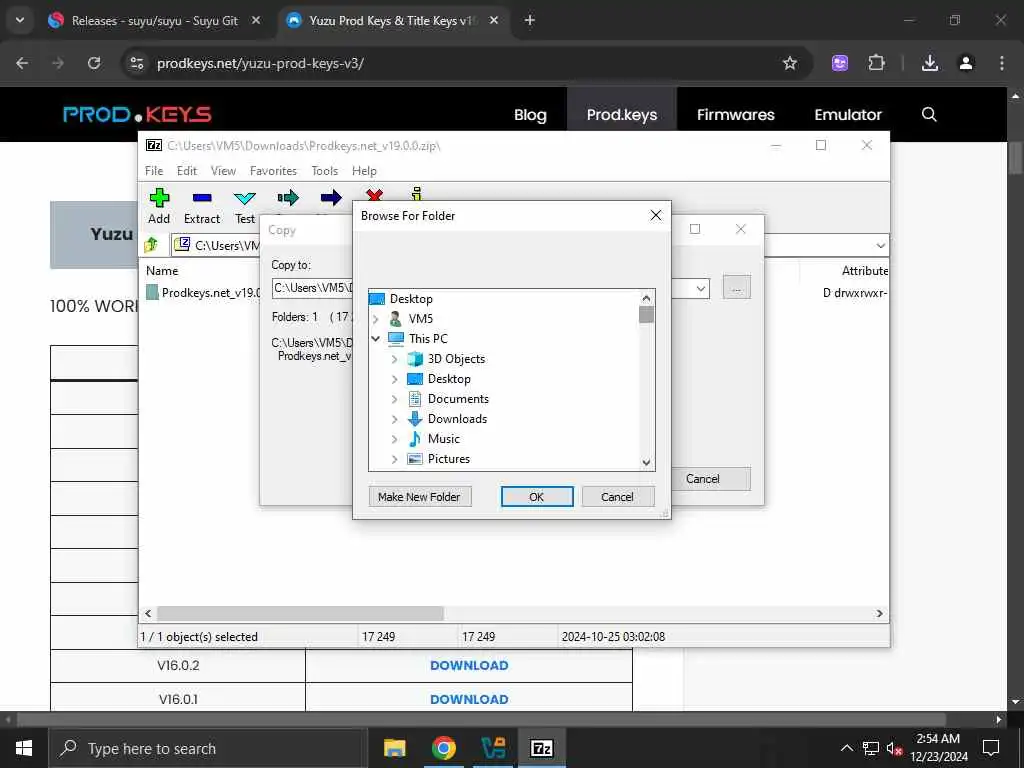1024x768 pixels.
Task: Click Cancel in the Copy dialog
Action: pyautogui.click(x=703, y=479)
